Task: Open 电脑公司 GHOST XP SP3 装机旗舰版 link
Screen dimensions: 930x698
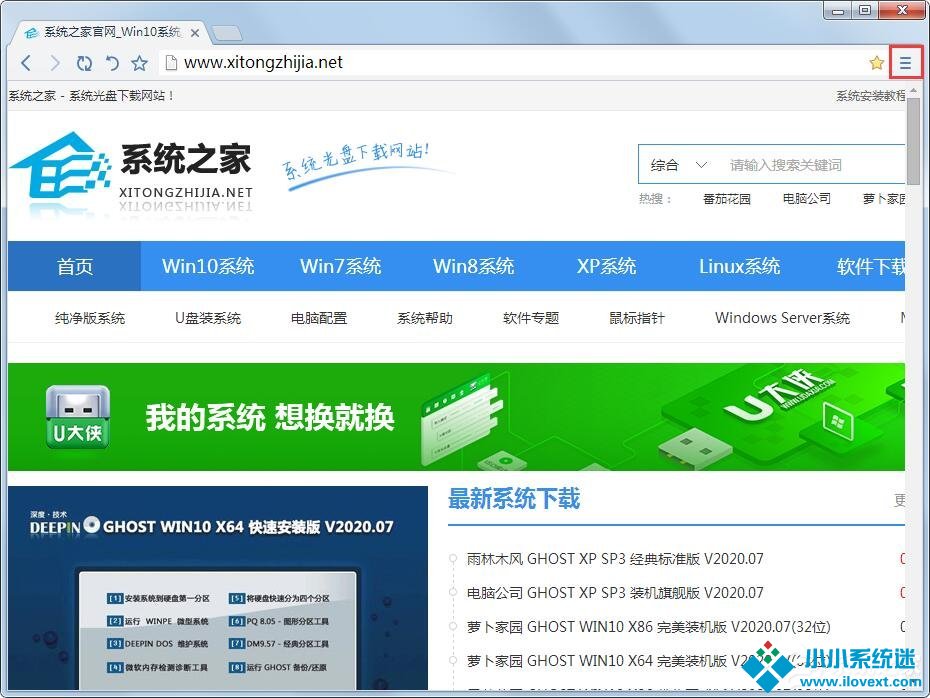Action: click(x=615, y=592)
